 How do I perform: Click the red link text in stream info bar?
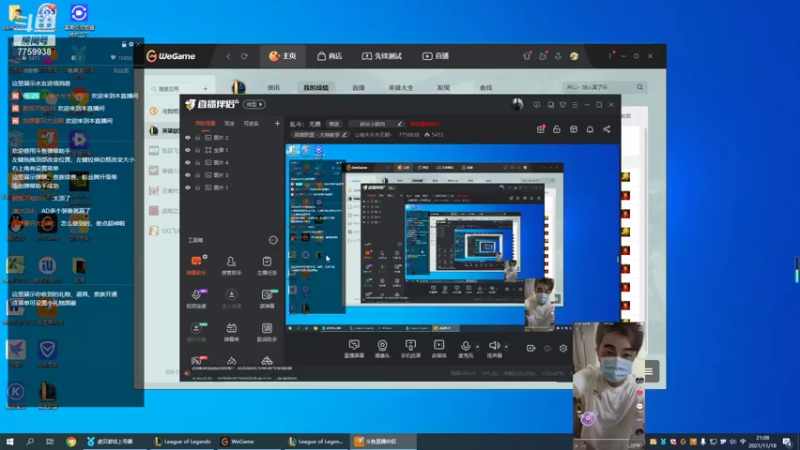click(x=424, y=124)
